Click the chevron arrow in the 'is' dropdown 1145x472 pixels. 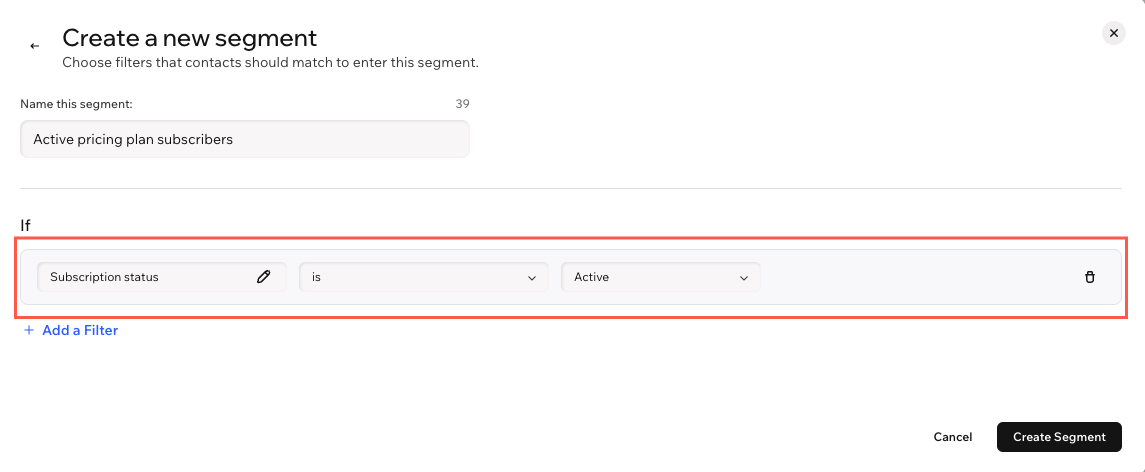point(532,278)
